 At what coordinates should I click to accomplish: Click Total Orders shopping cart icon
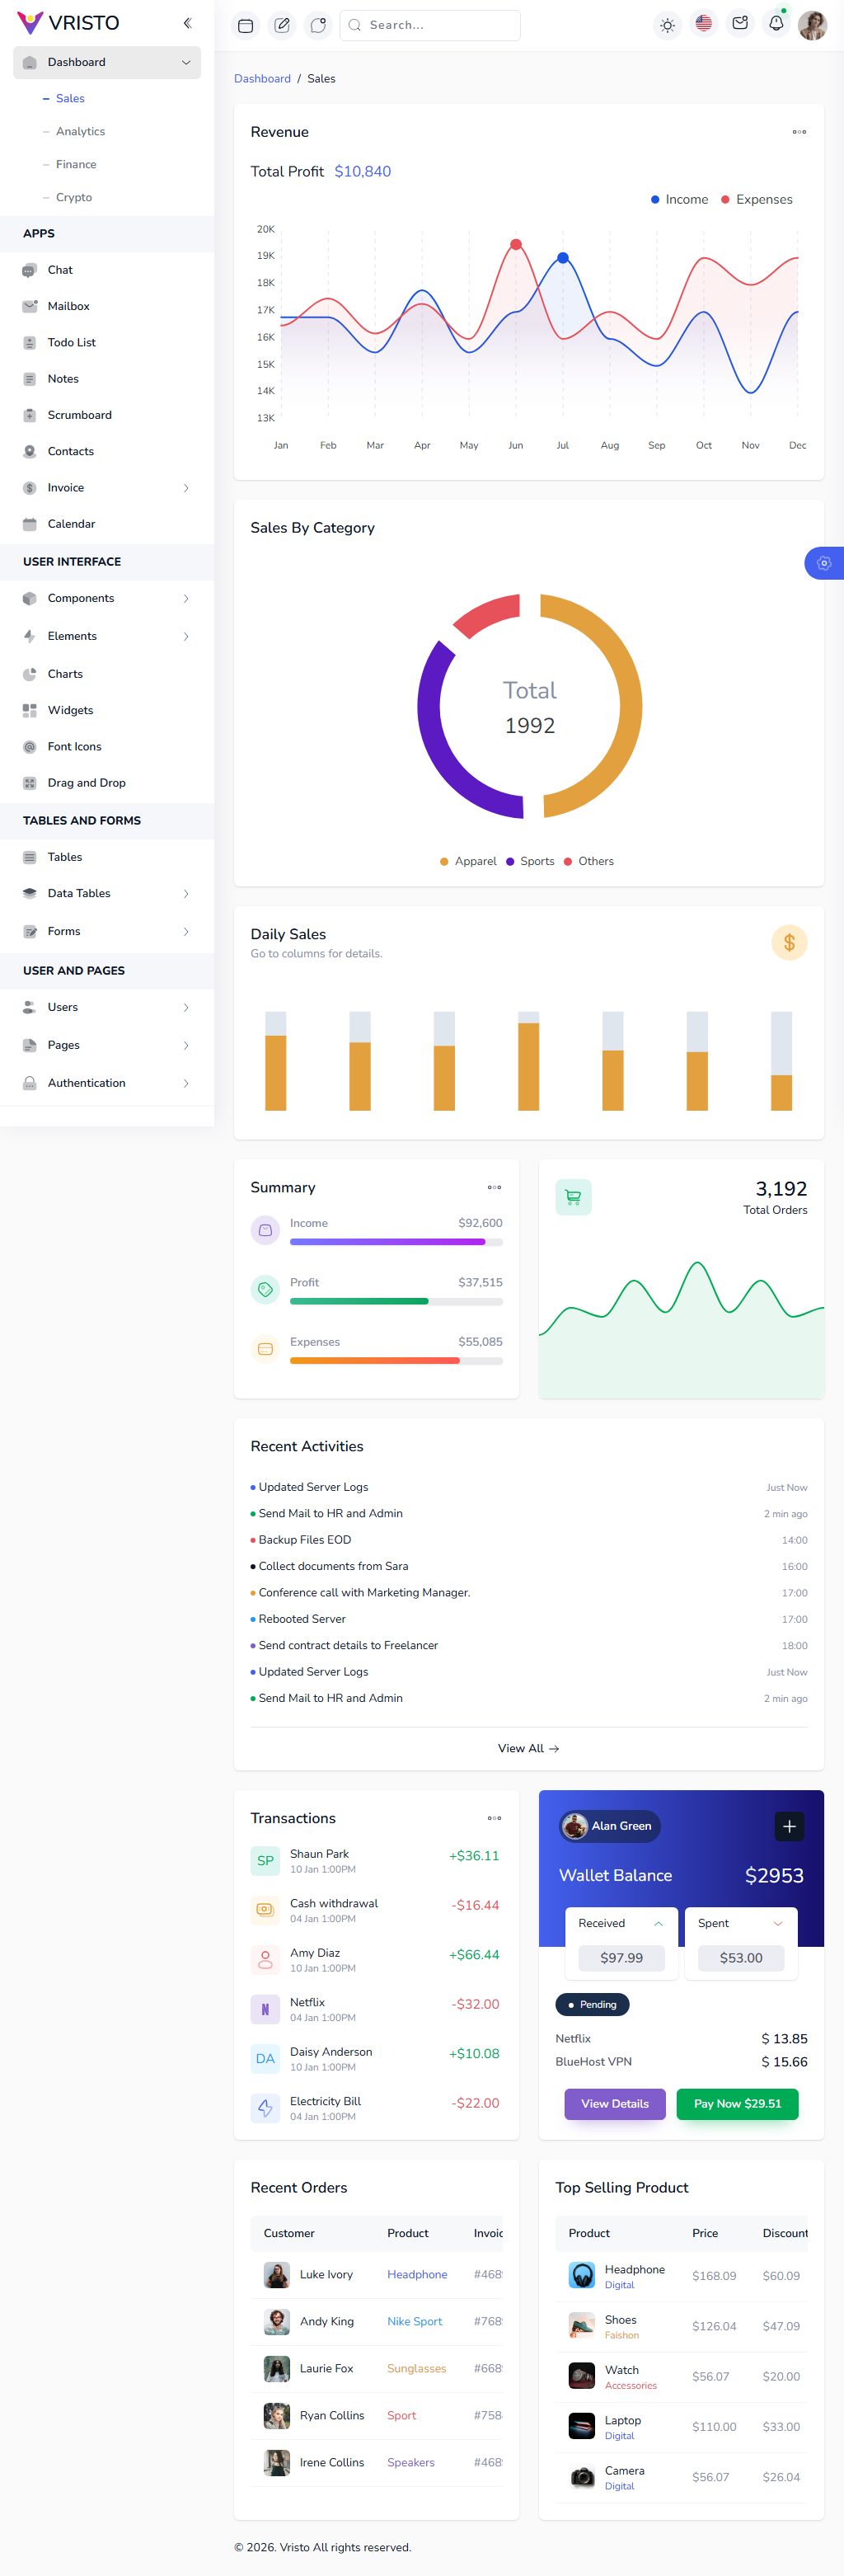(x=573, y=1196)
